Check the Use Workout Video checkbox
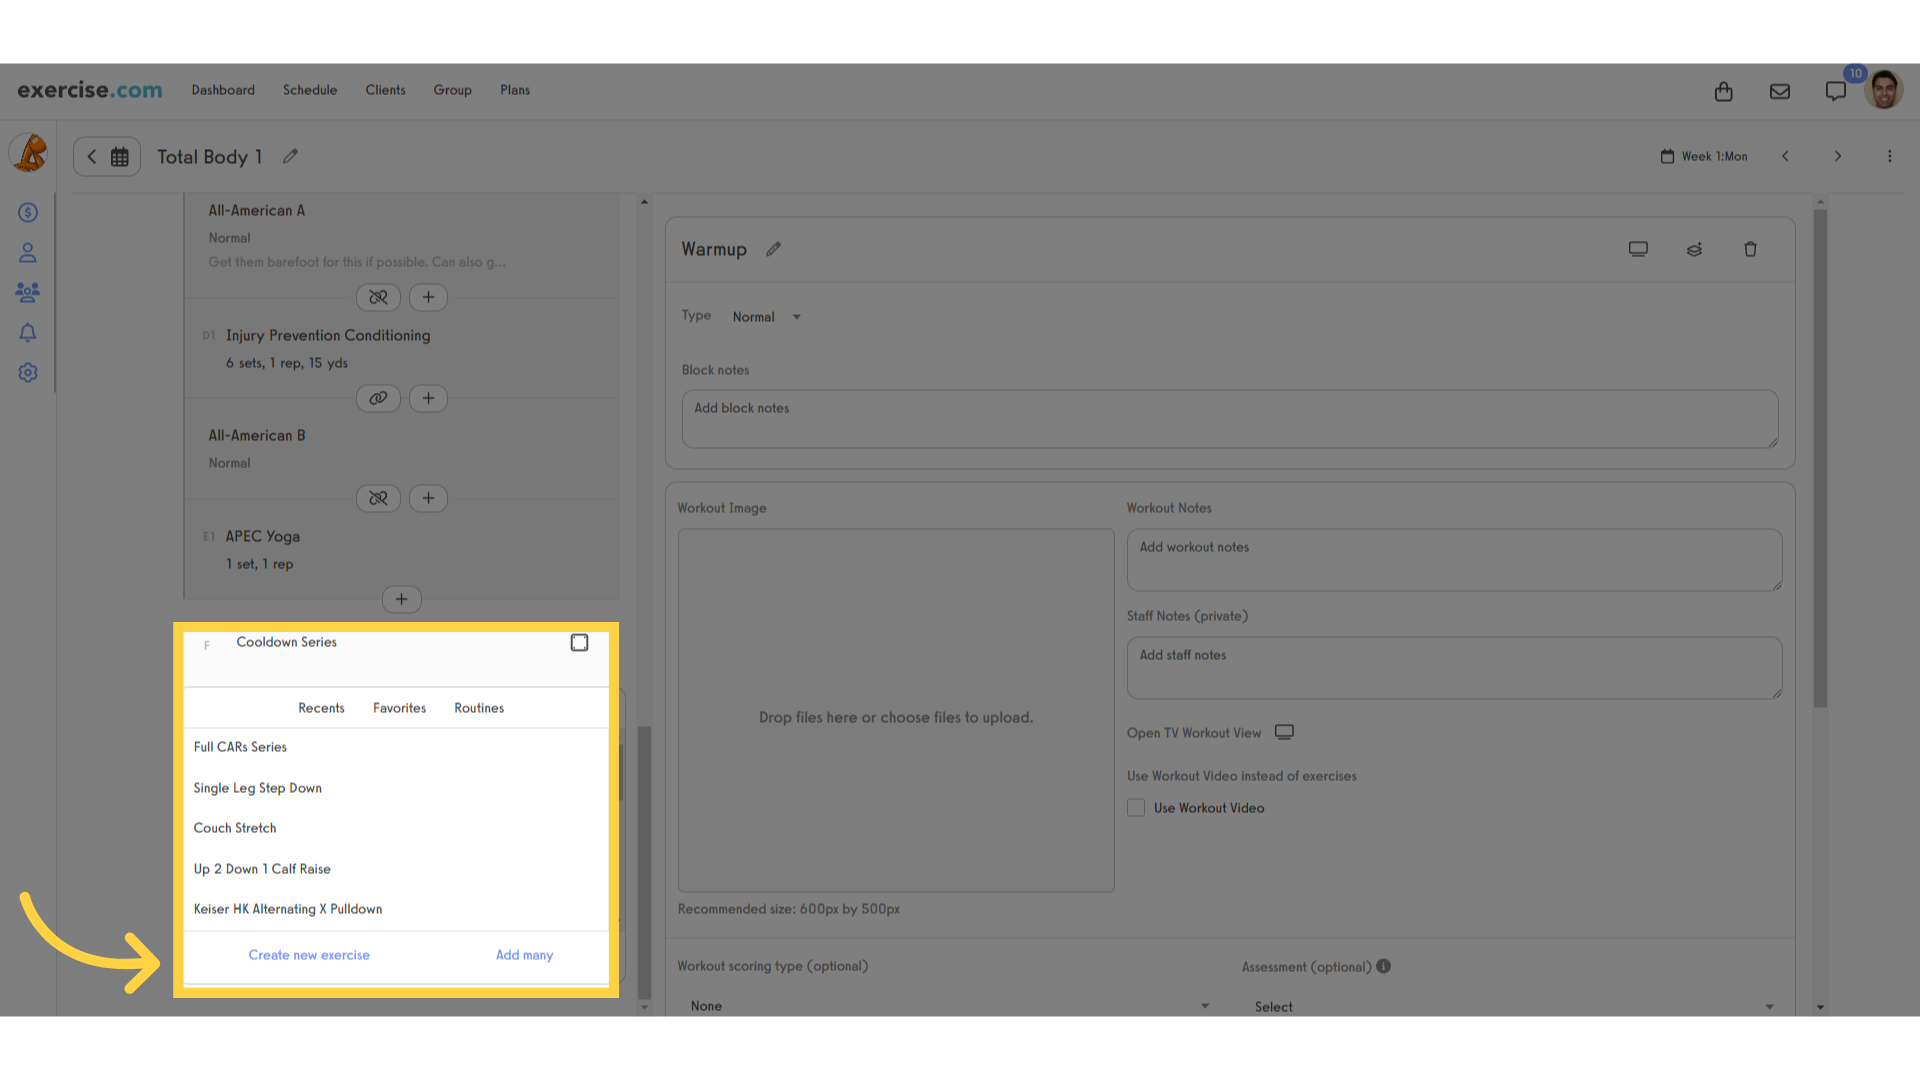 1136,807
